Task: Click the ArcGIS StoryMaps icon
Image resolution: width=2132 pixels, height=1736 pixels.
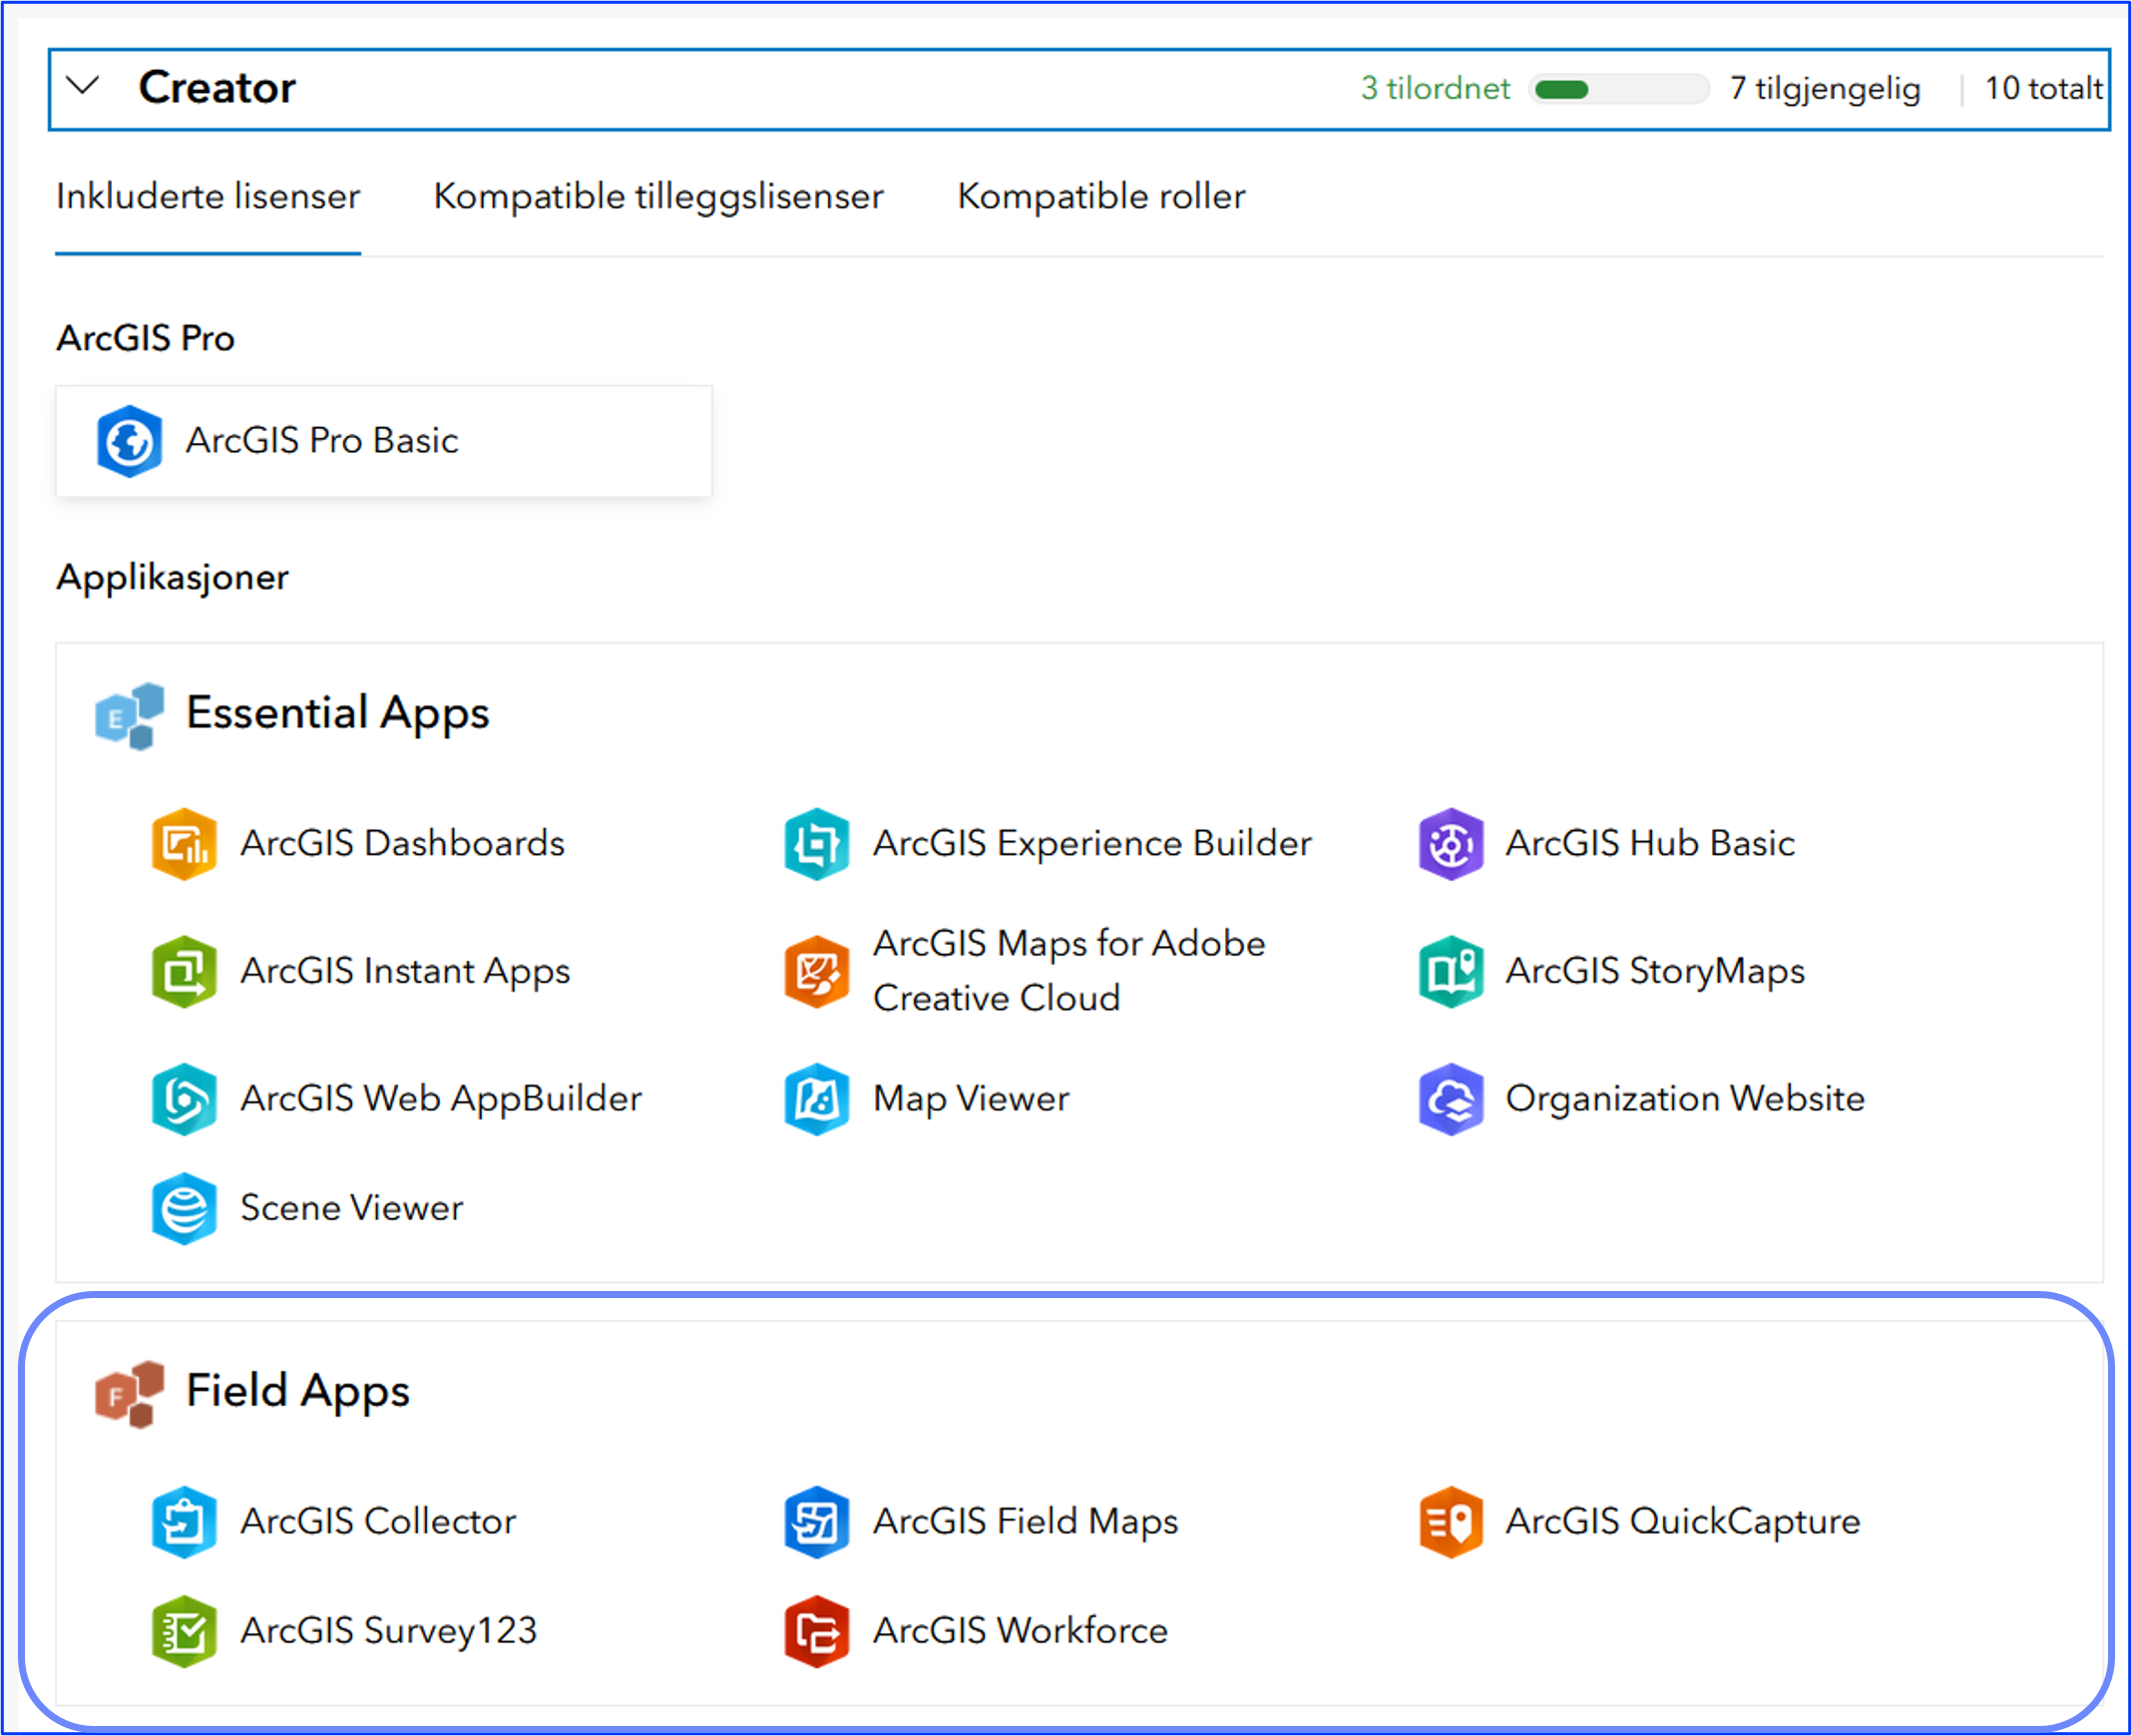Action: click(1450, 971)
